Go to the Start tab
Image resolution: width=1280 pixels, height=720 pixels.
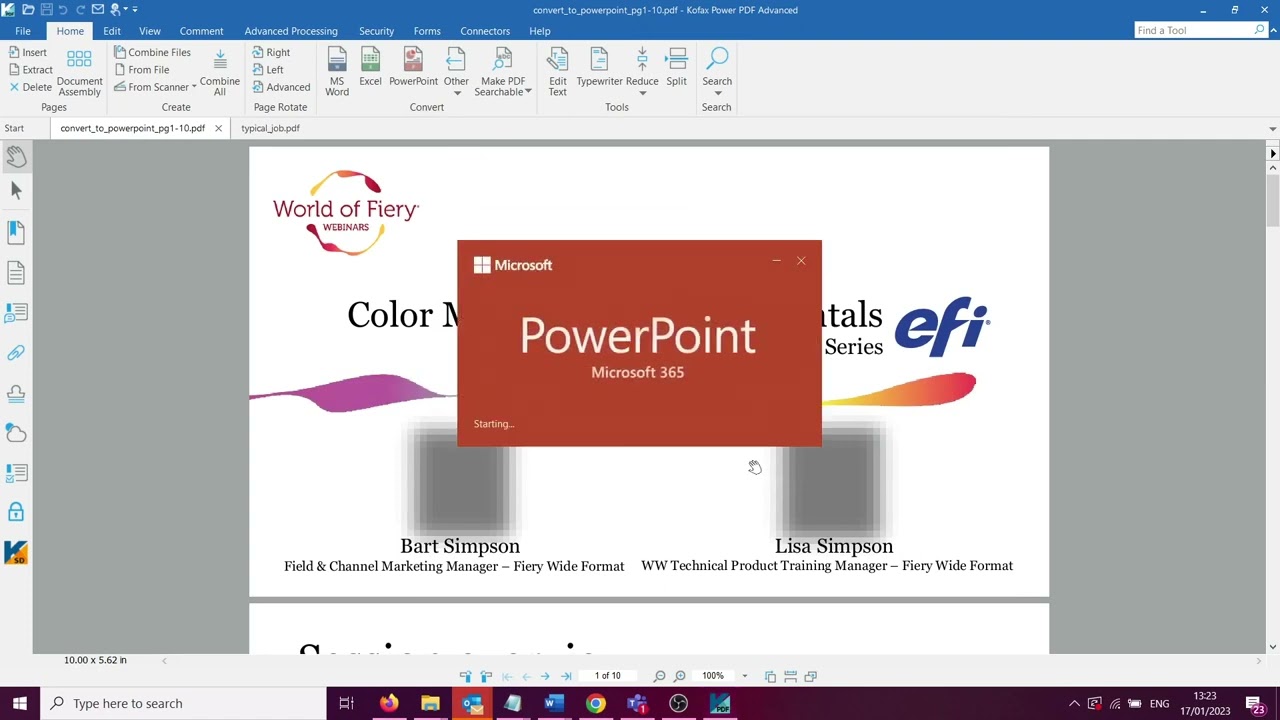(14, 128)
